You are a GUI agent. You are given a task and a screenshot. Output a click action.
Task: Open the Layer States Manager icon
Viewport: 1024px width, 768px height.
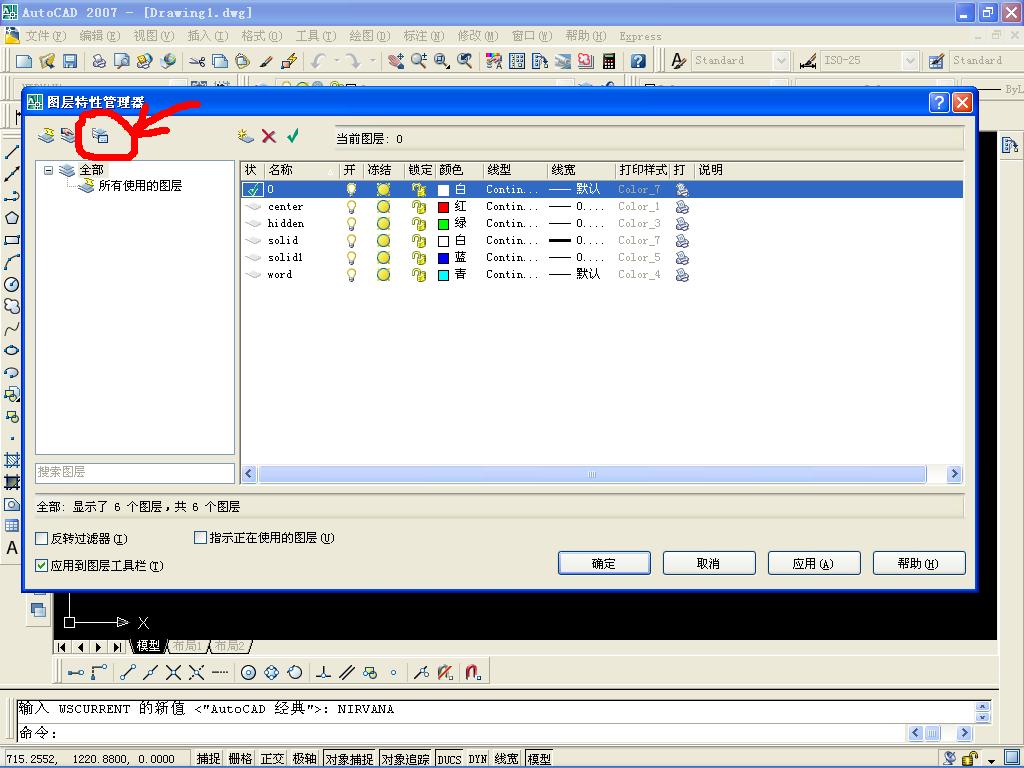coord(100,135)
